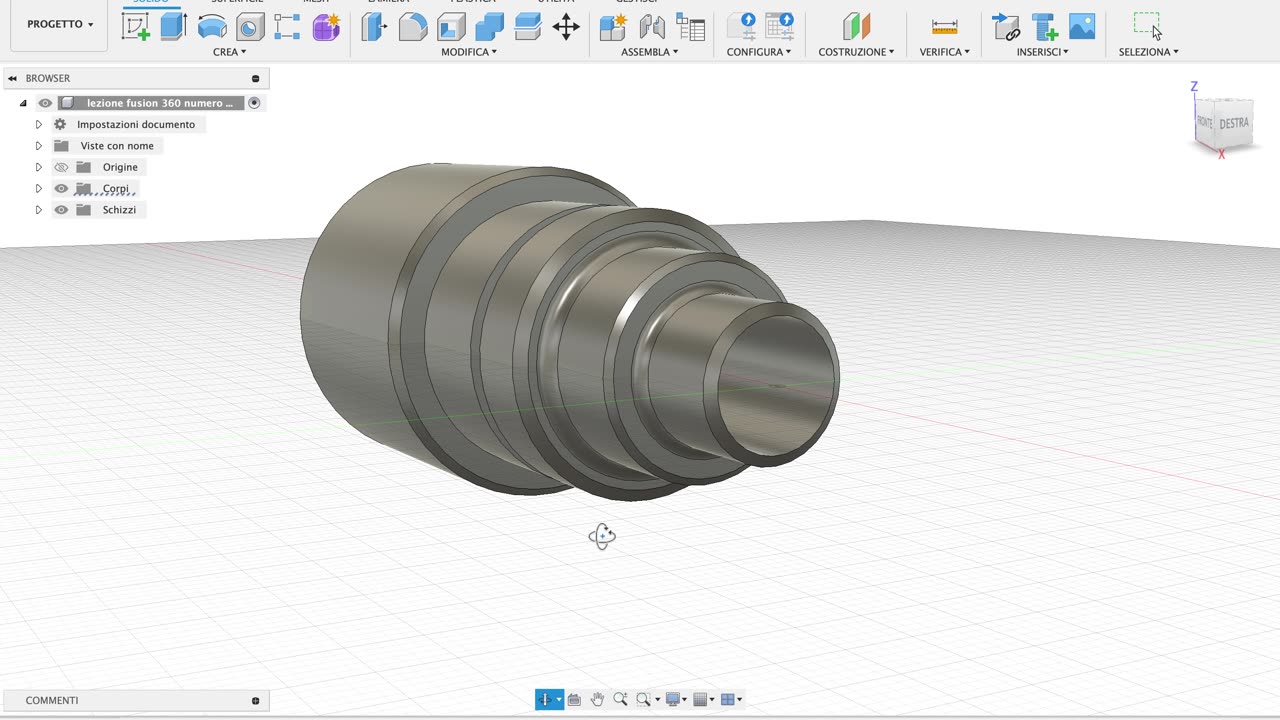
Task: Show the hidden Origine folder
Action: pyautogui.click(x=61, y=167)
